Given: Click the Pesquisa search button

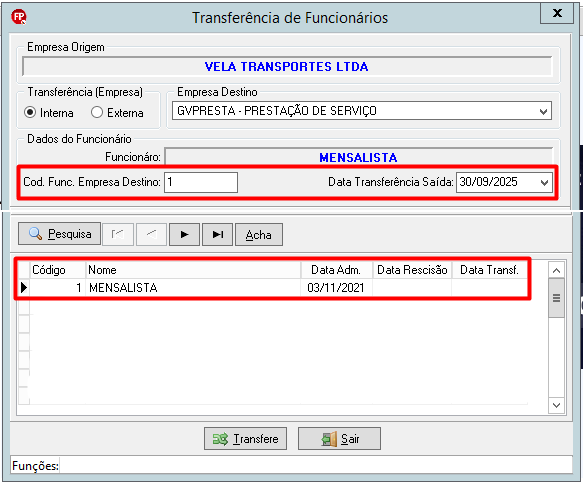Looking at the screenshot, I should (59, 234).
